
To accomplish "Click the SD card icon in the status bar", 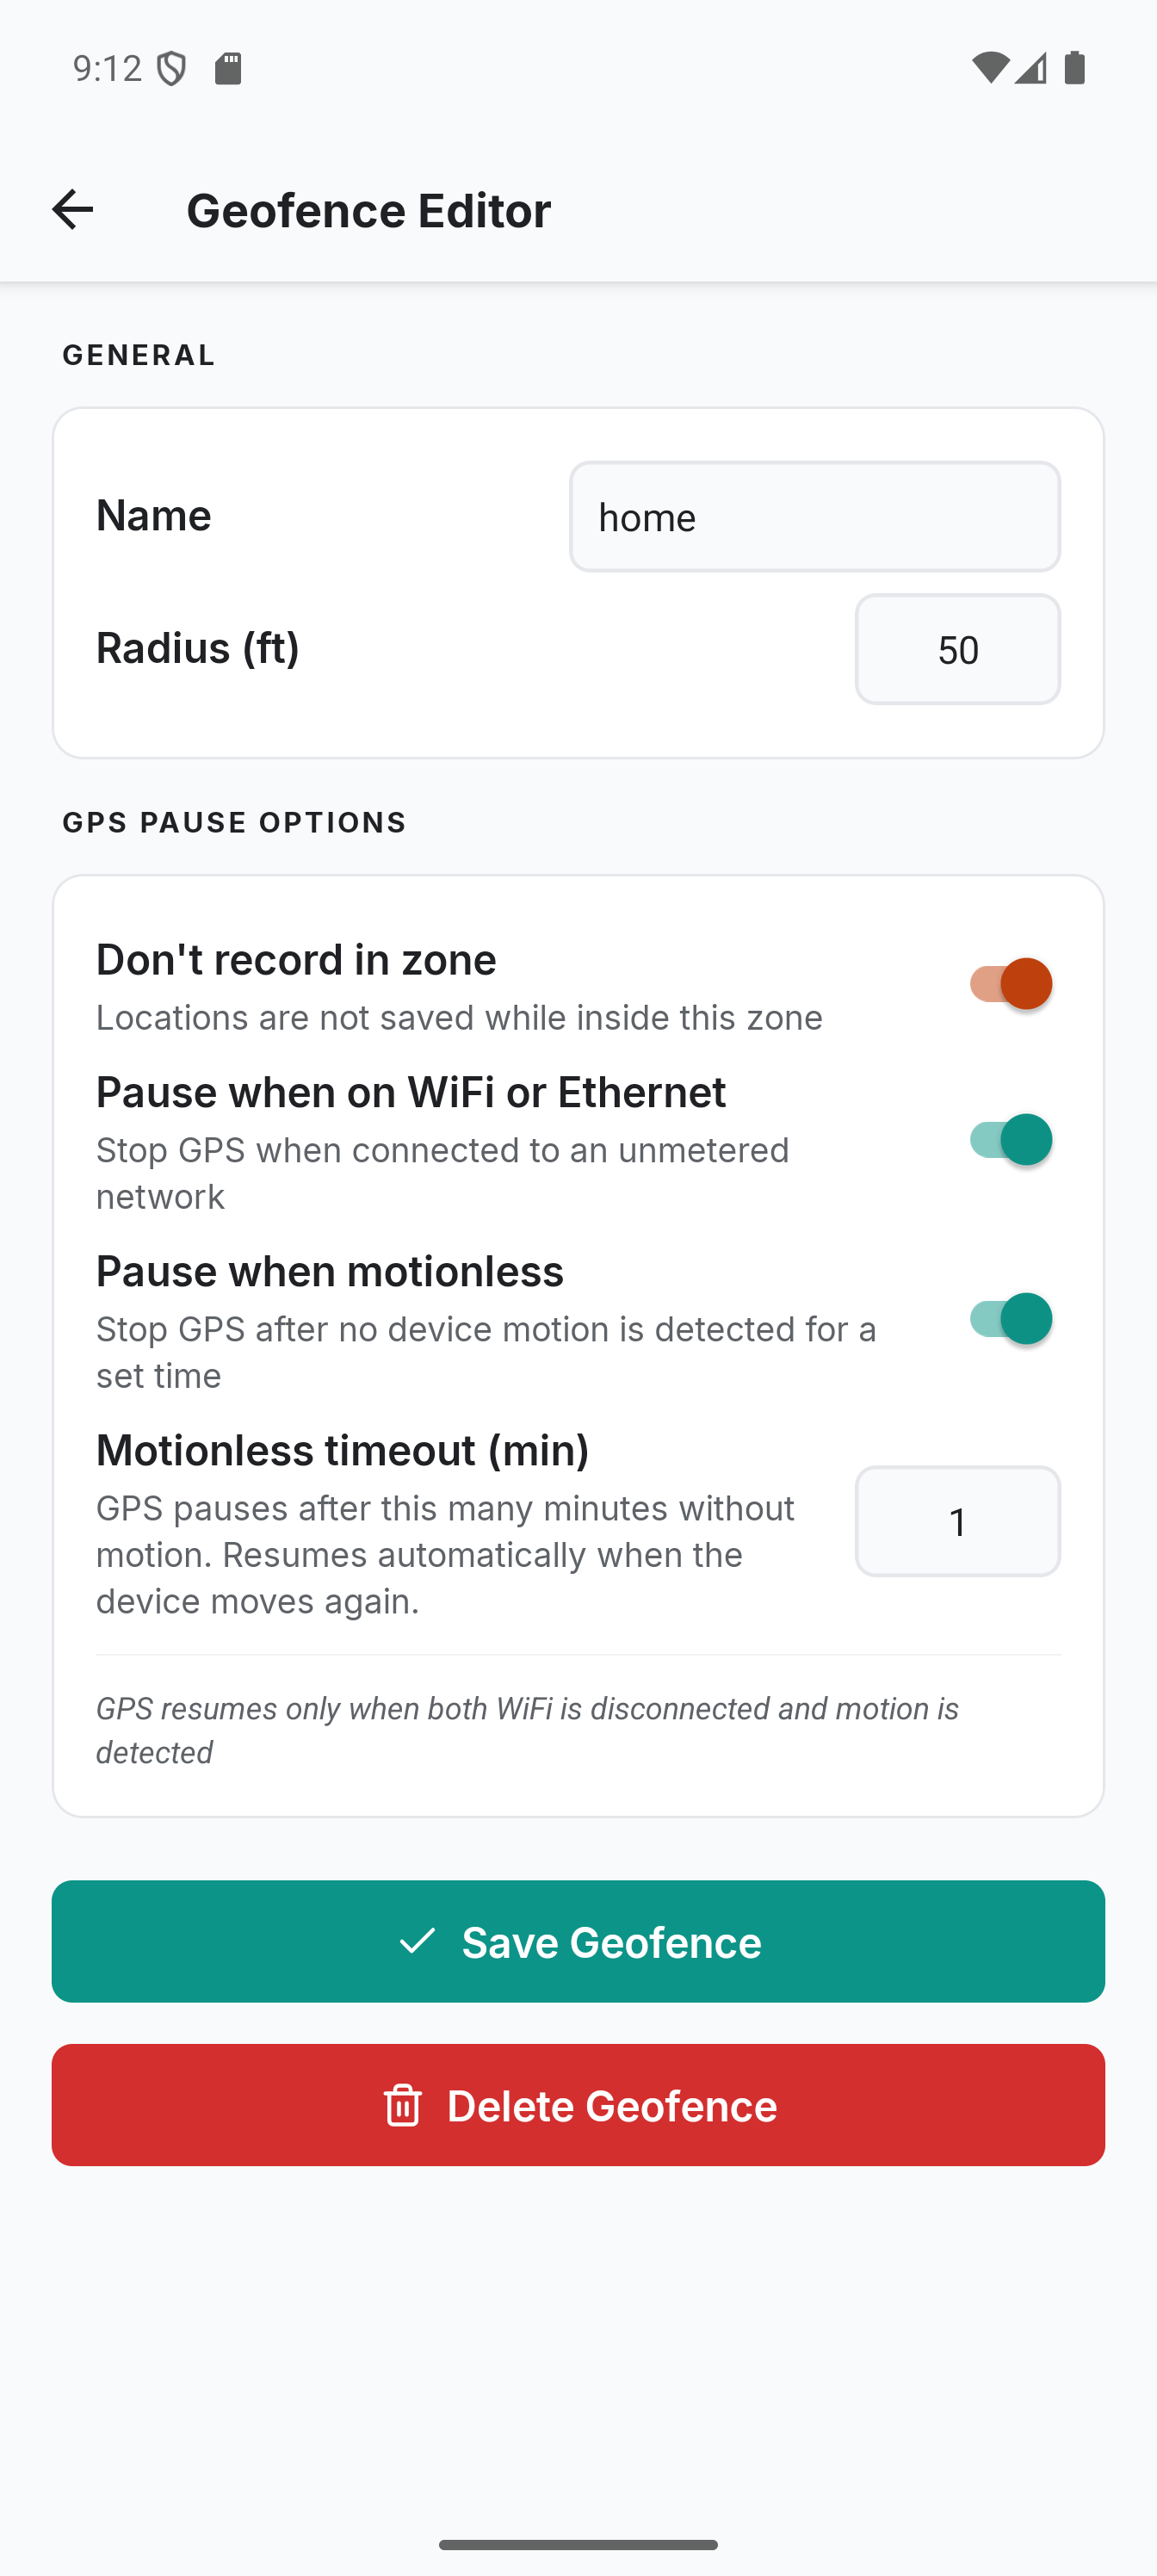I will 228,68.
